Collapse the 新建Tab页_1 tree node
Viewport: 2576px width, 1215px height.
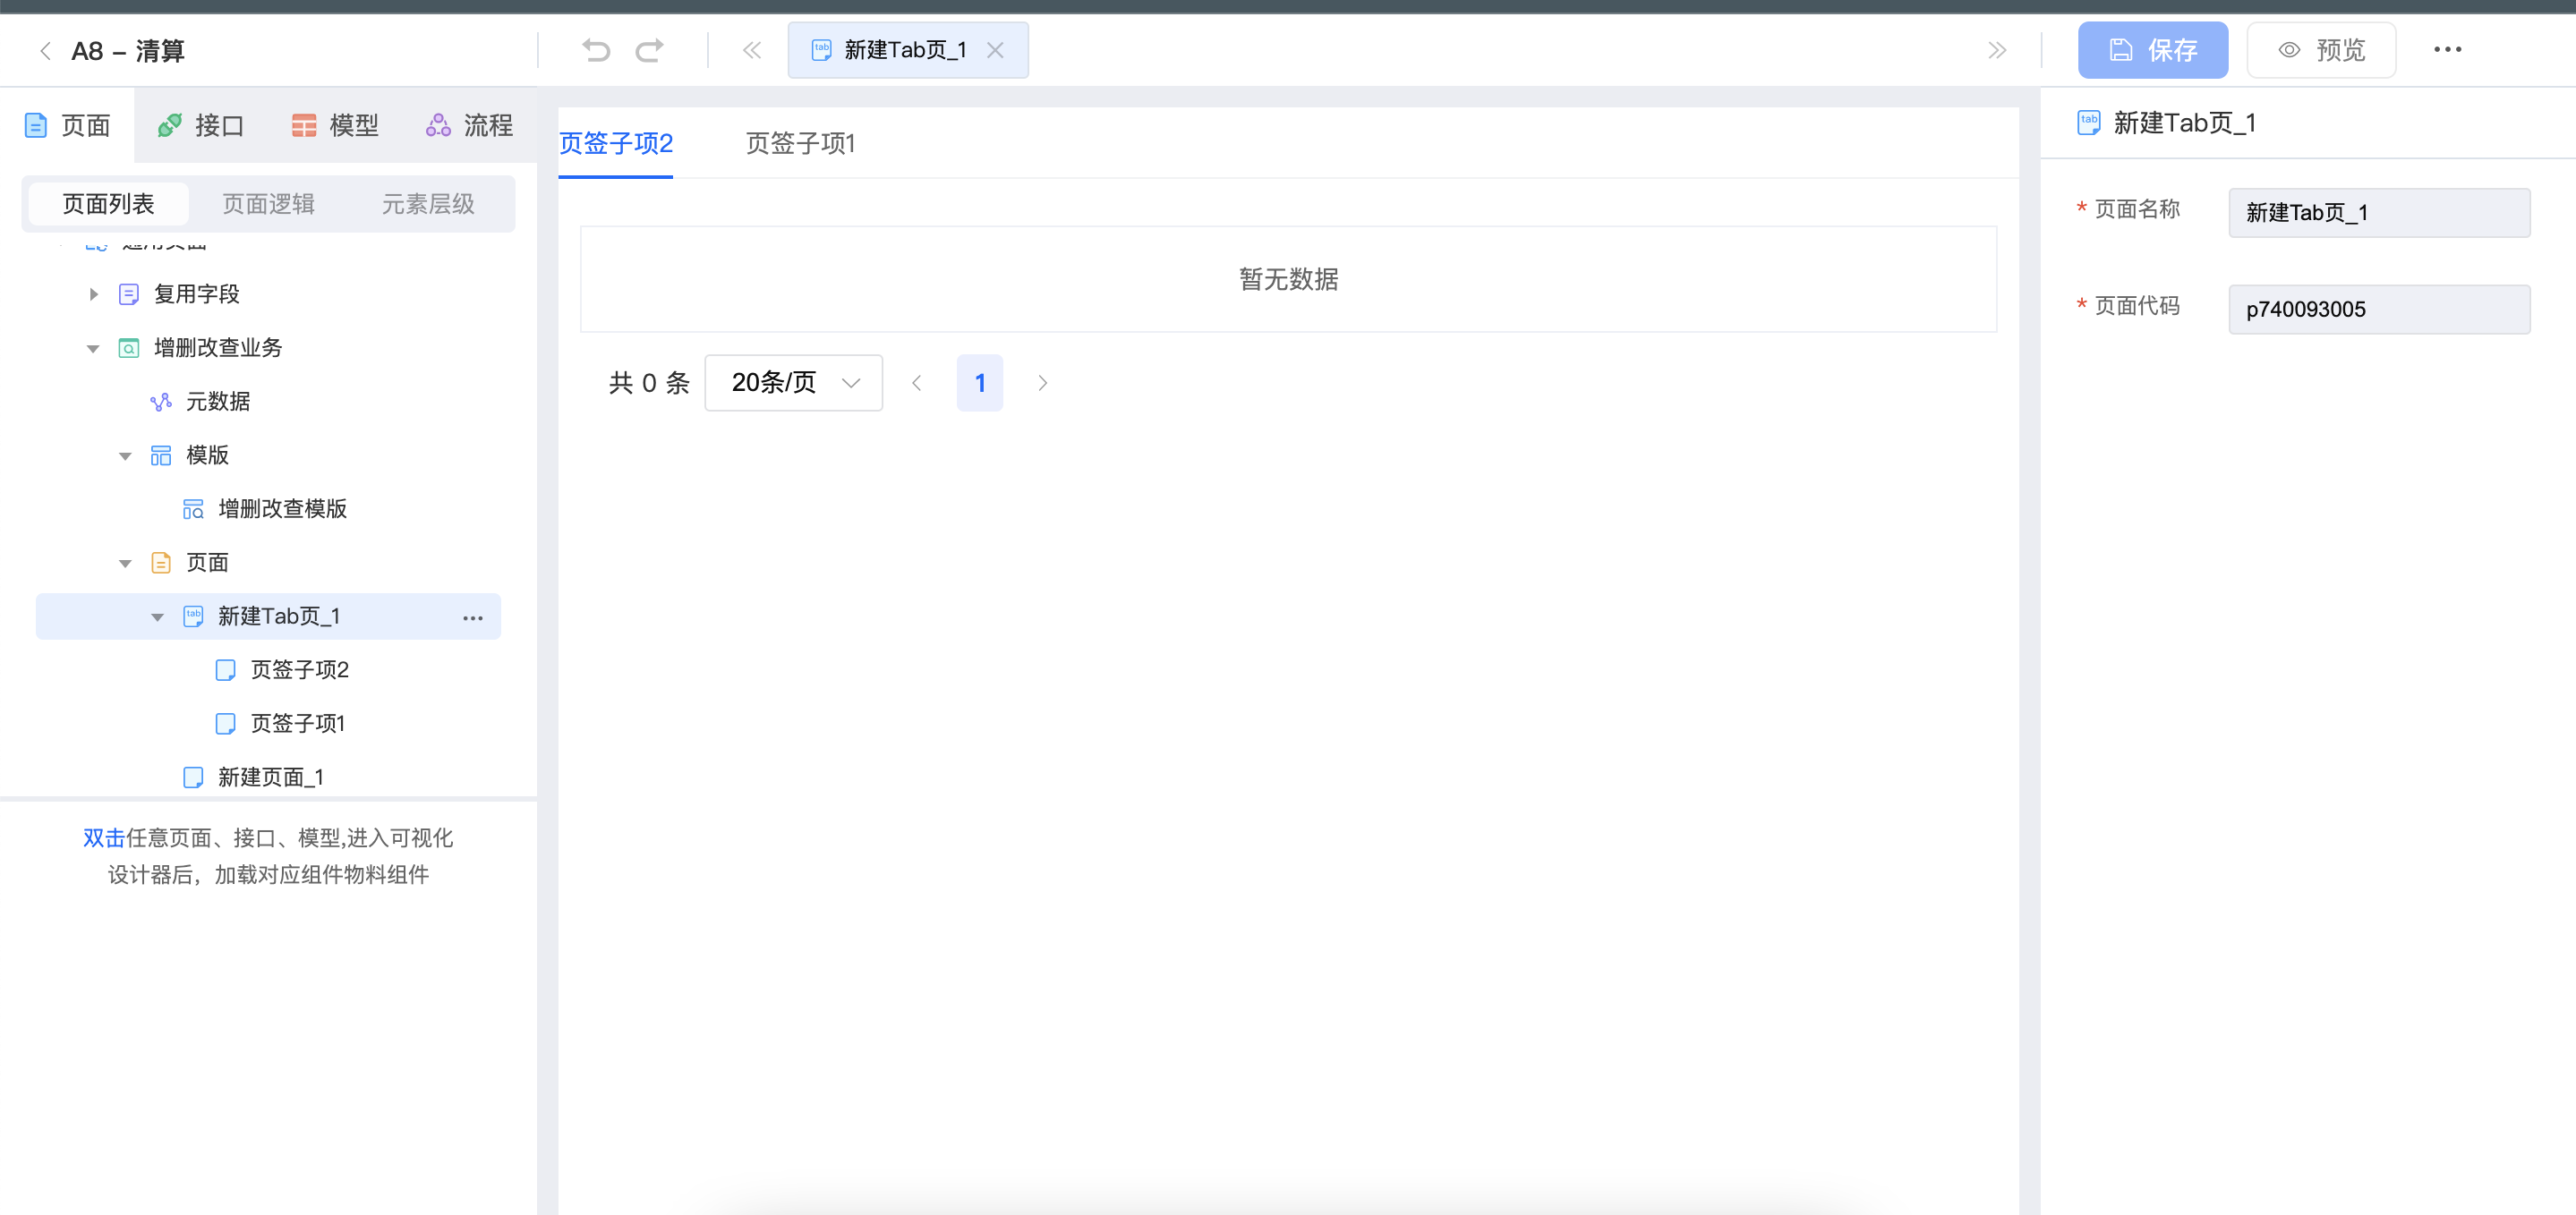tap(157, 617)
